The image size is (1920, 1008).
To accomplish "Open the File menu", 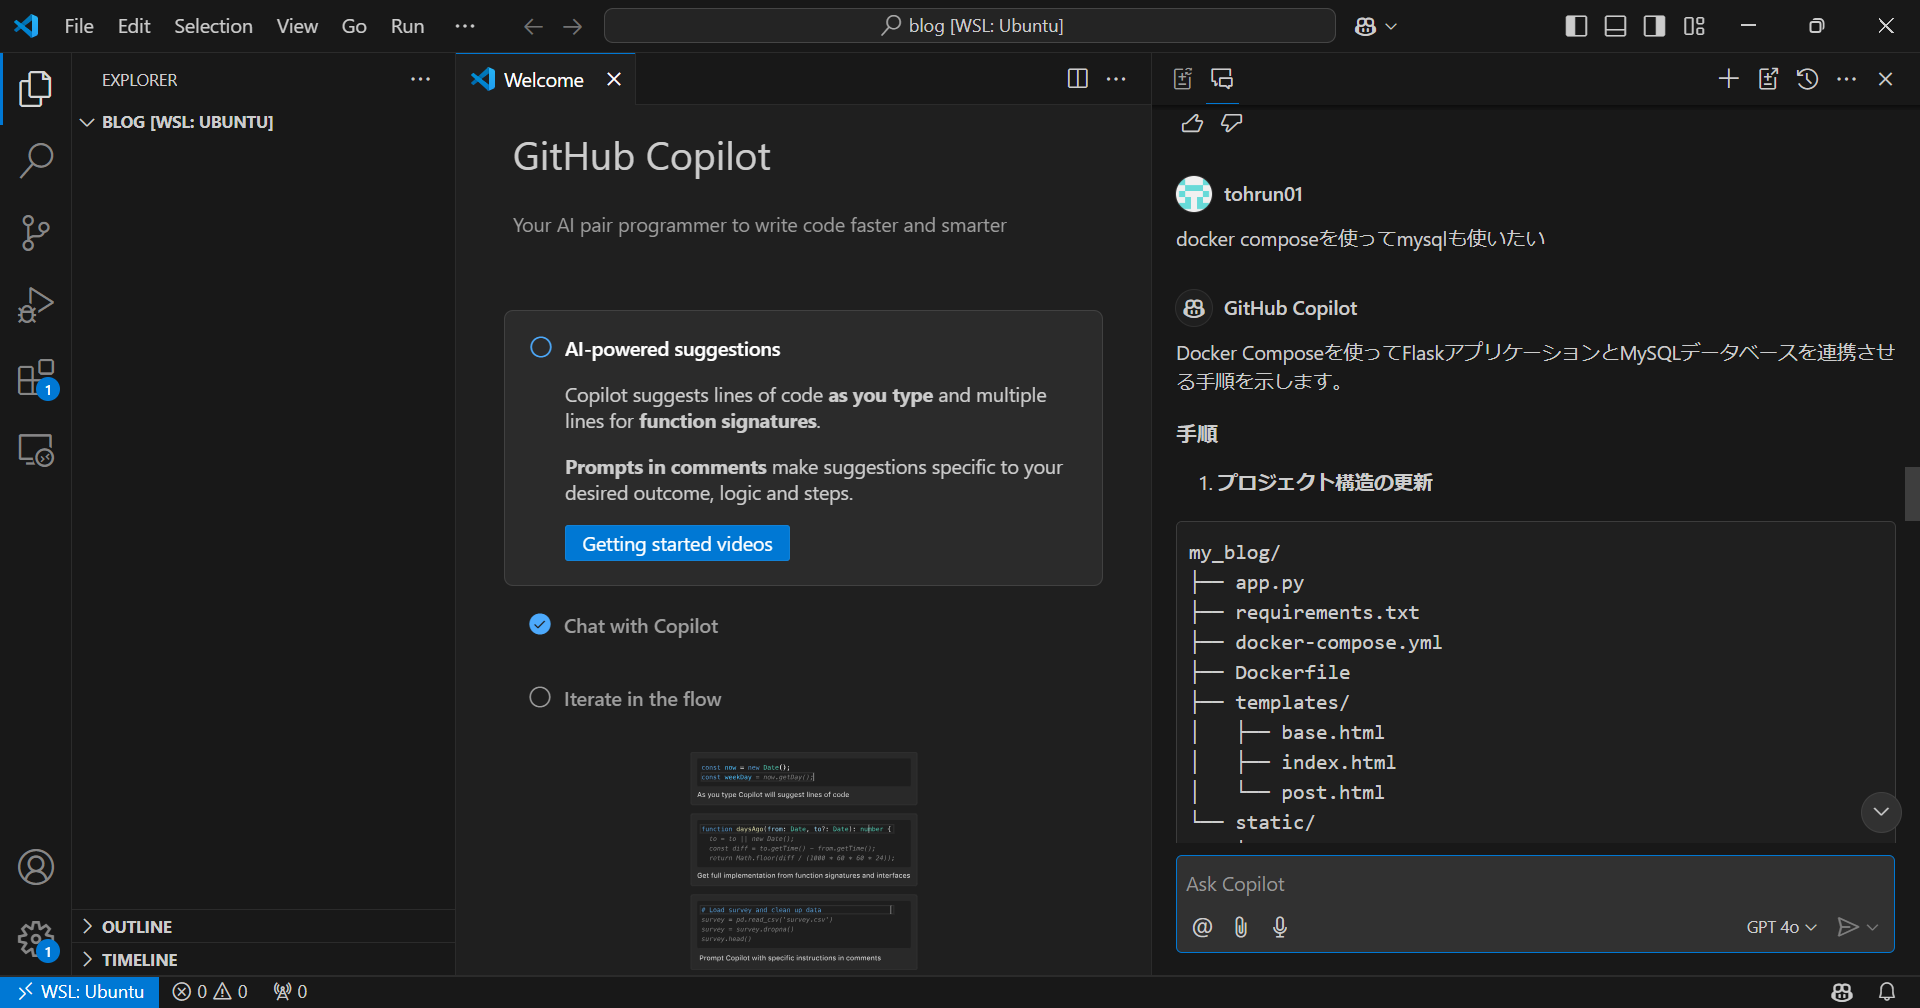I will click(x=79, y=26).
